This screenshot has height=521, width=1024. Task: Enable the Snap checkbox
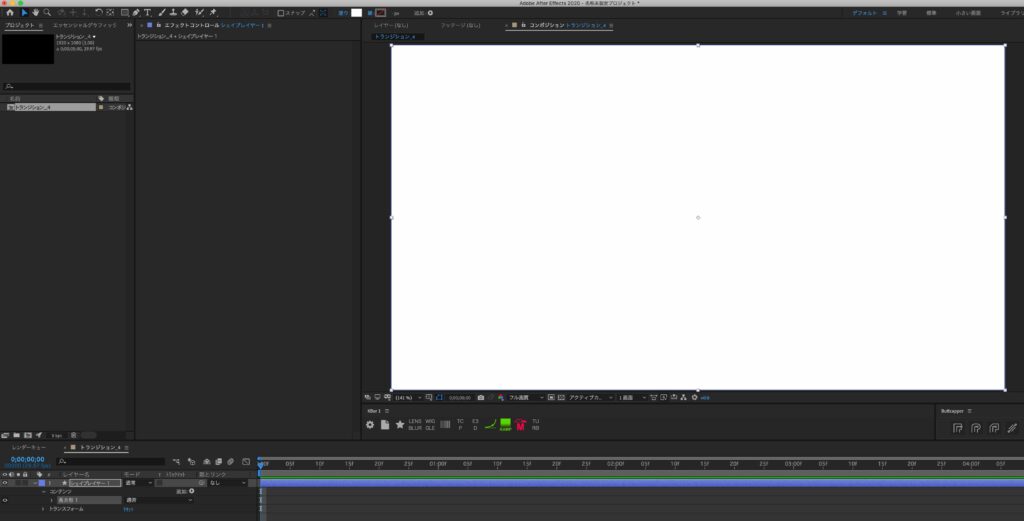click(281, 13)
